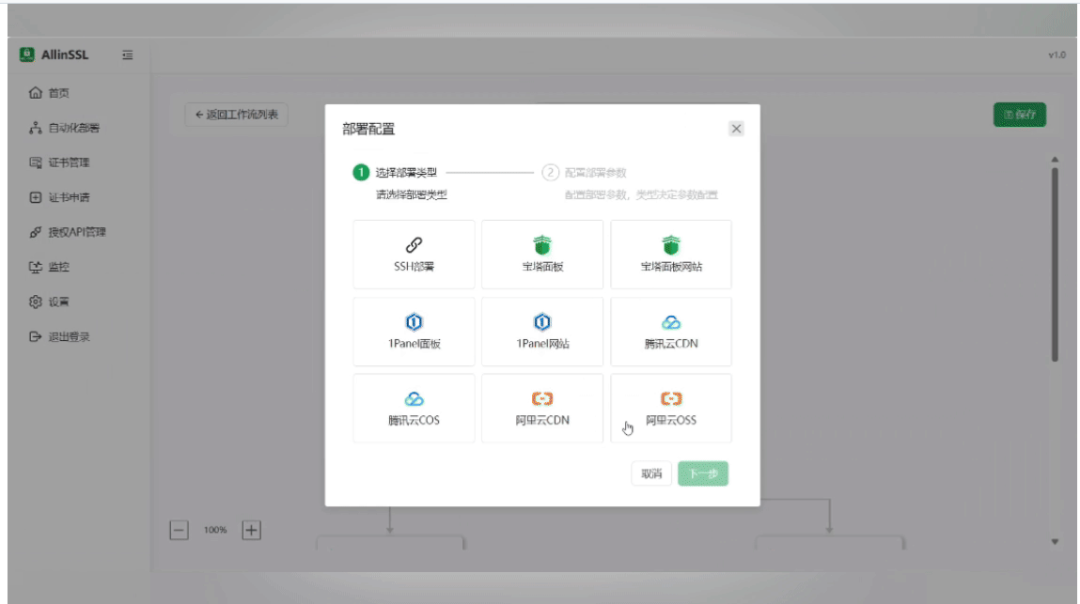Choose the 阿里云OSS deployment option

[x=671, y=408]
